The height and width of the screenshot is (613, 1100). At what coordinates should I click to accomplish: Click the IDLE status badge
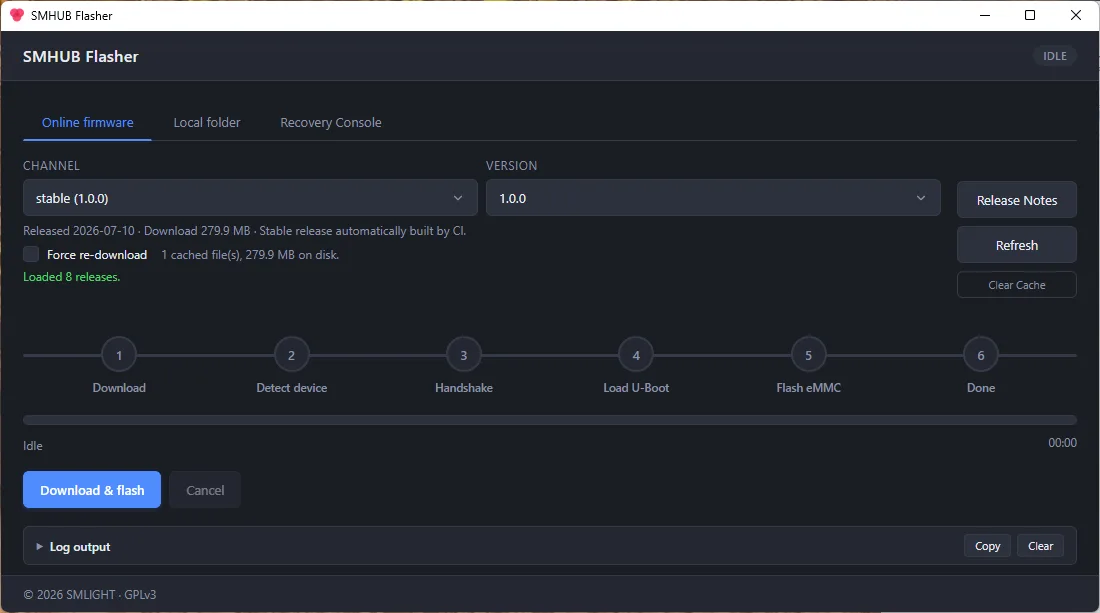tap(1054, 56)
